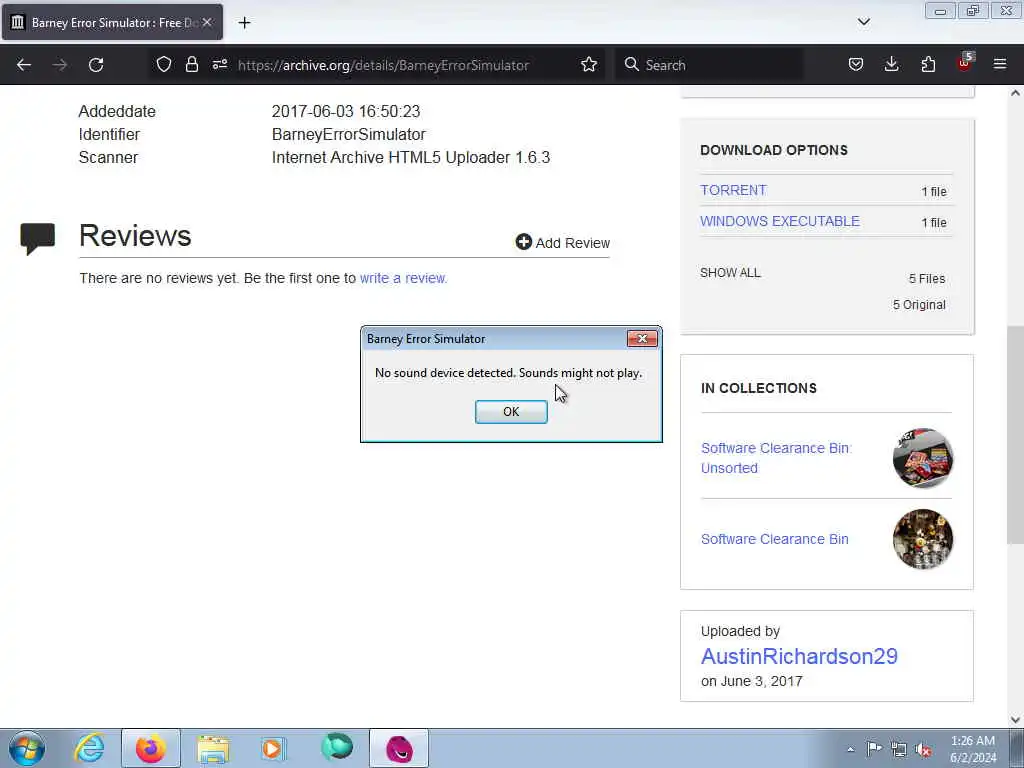
Task: Follow the write a review link
Action: (x=403, y=278)
